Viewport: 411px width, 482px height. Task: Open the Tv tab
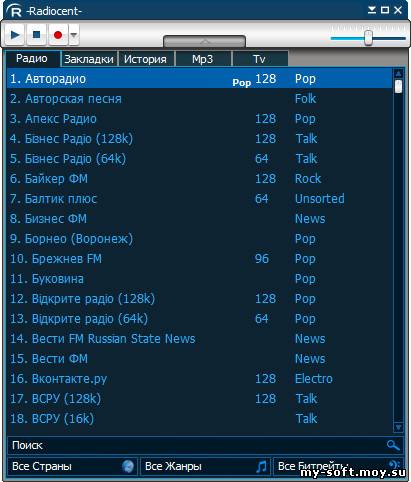click(x=260, y=59)
